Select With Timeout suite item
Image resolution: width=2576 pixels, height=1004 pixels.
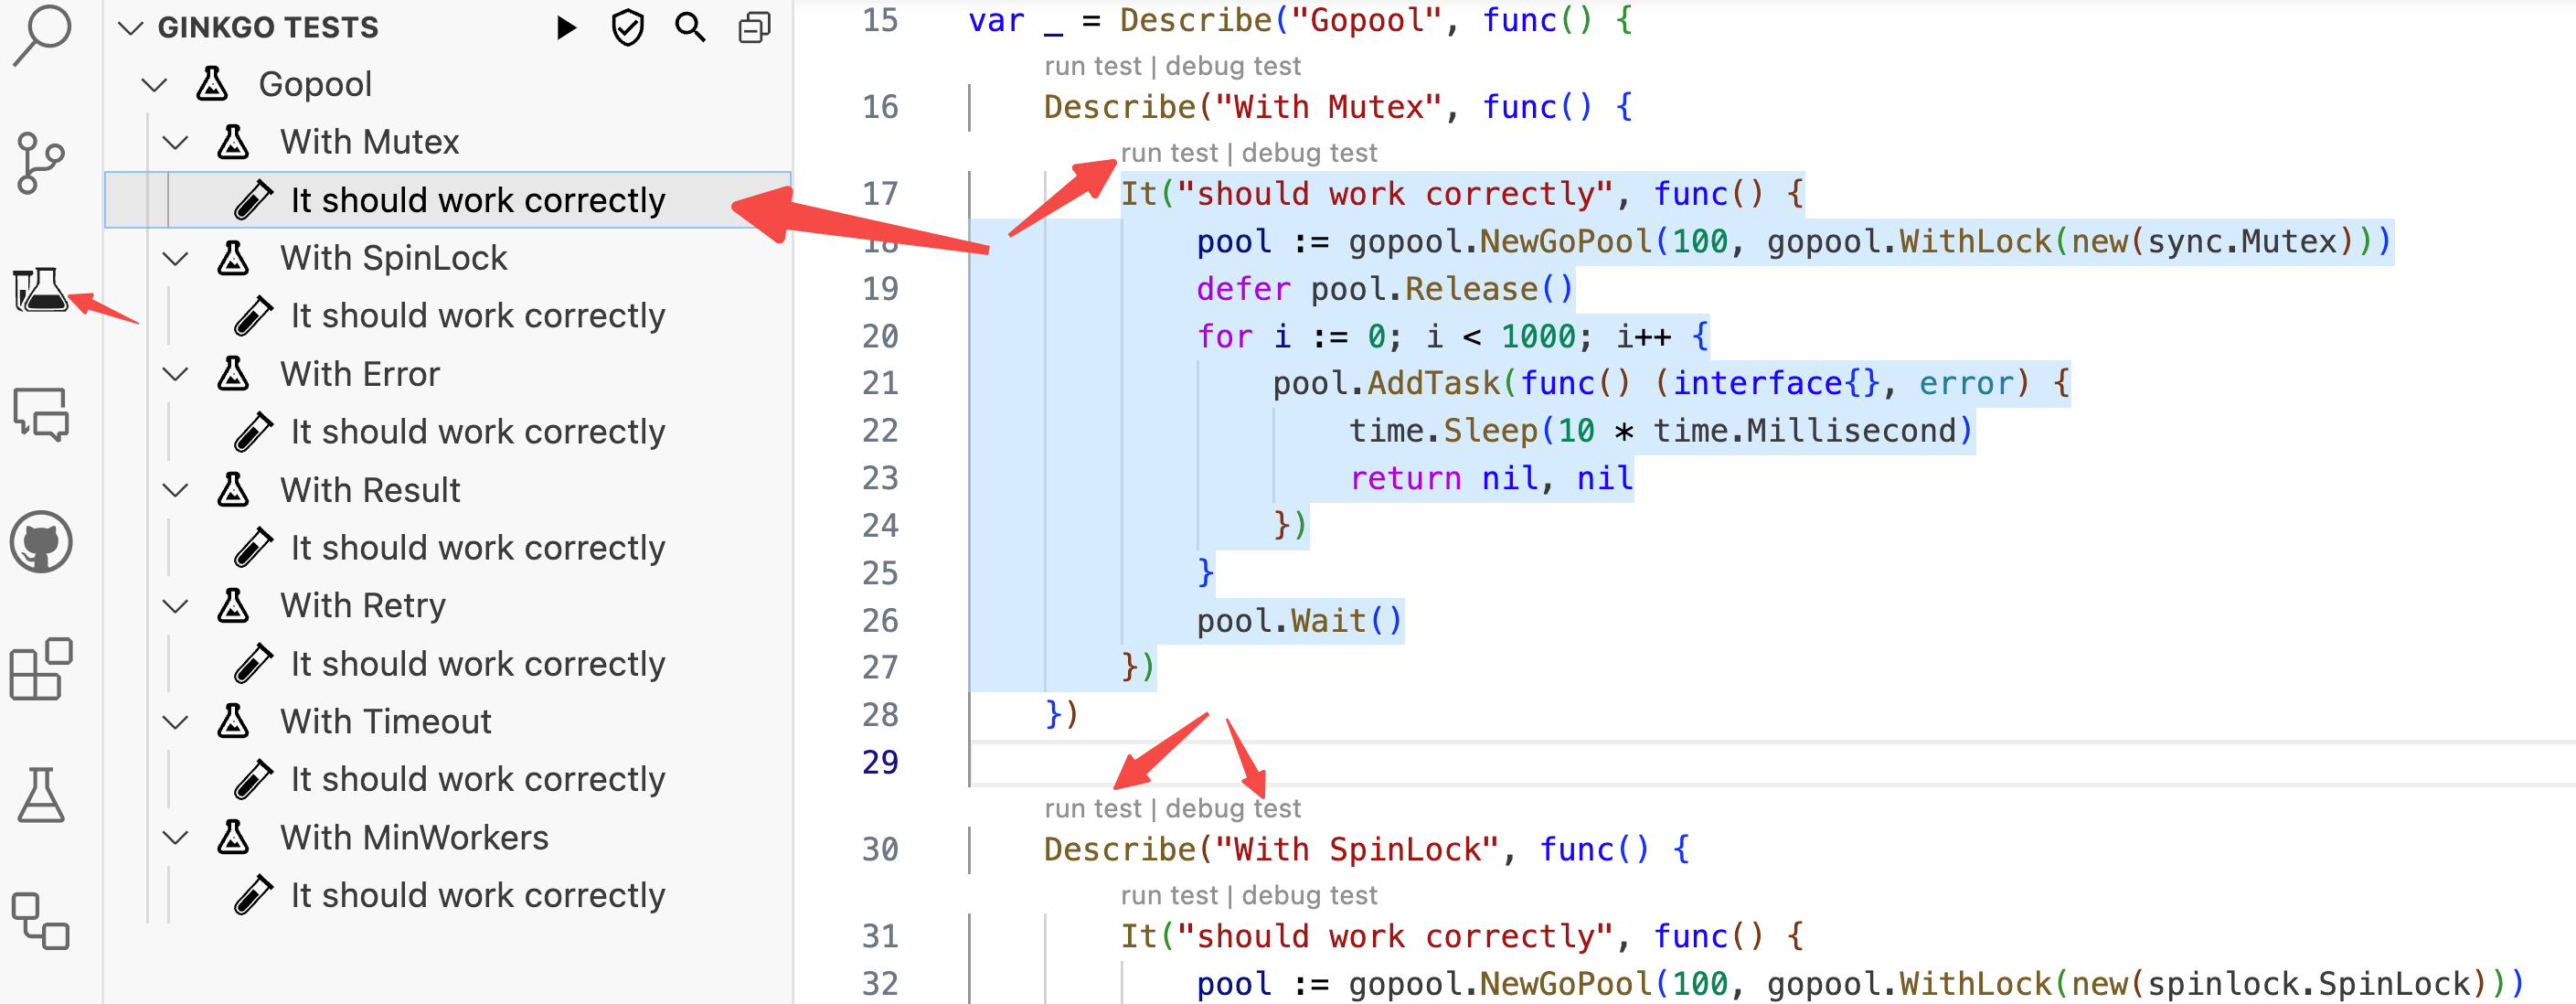385,722
